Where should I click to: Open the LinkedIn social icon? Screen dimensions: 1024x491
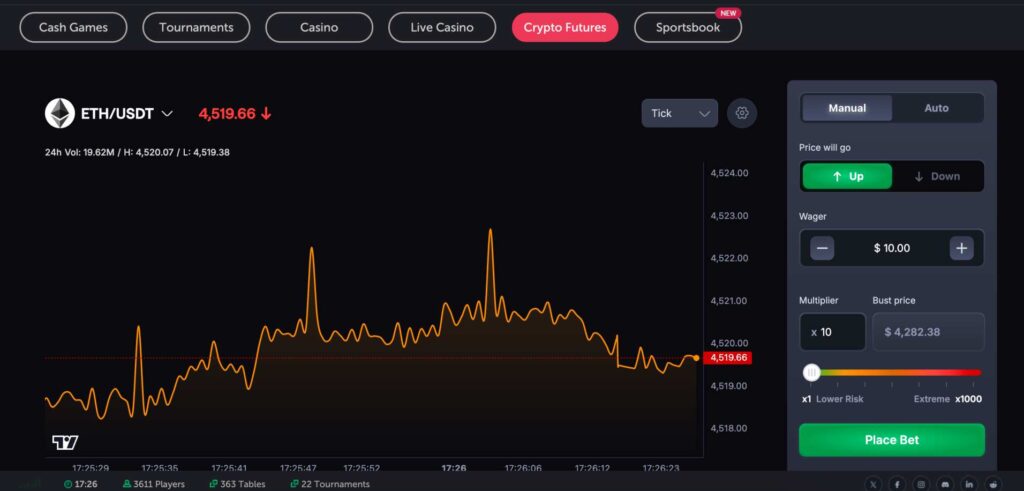pyautogui.click(x=969, y=484)
